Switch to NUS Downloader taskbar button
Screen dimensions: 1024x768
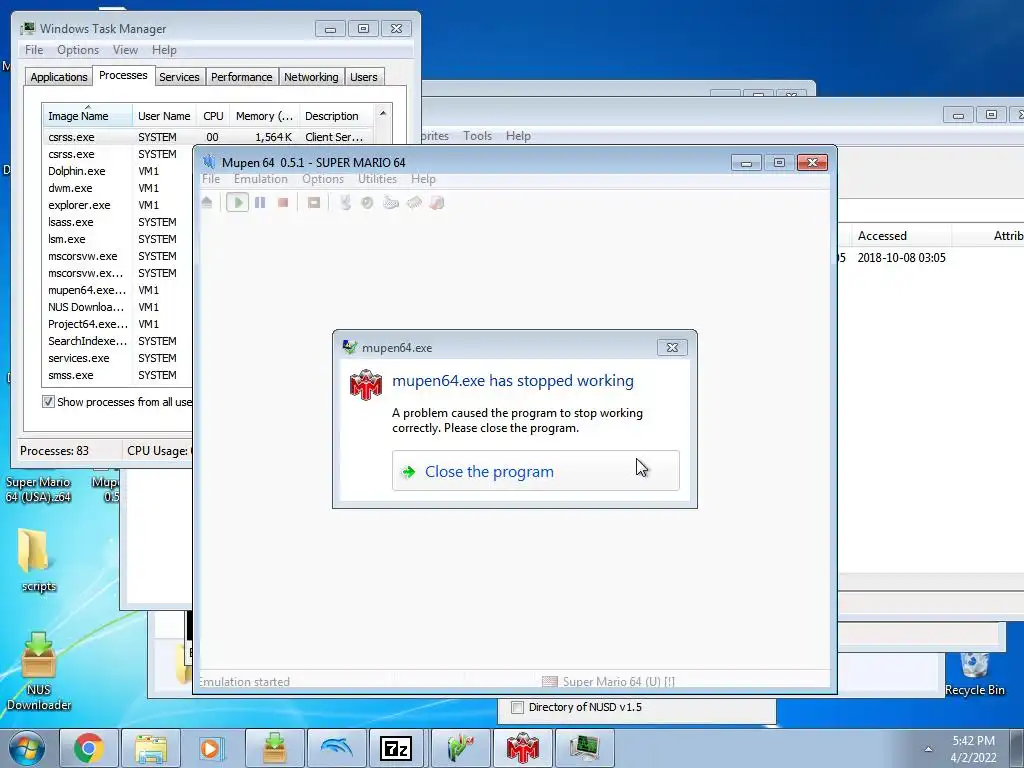(x=274, y=748)
